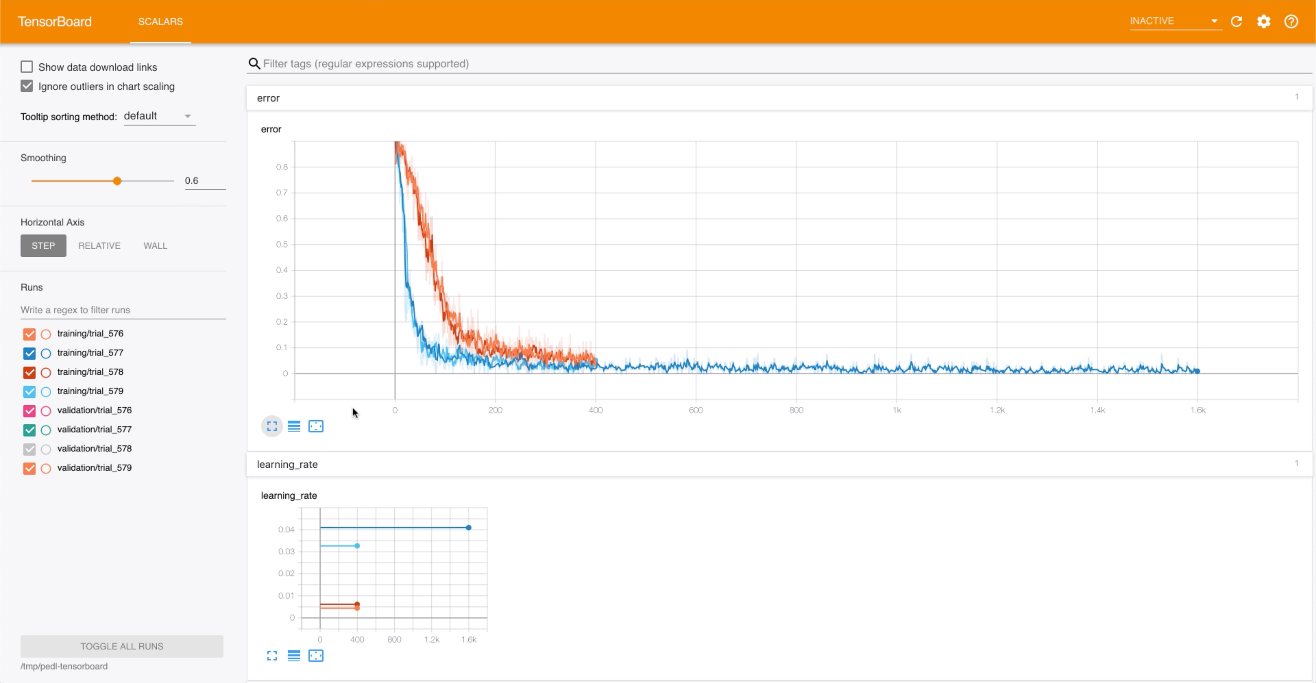Toggle expanded size of the error chart
The image size is (1316, 683).
tap(272, 426)
